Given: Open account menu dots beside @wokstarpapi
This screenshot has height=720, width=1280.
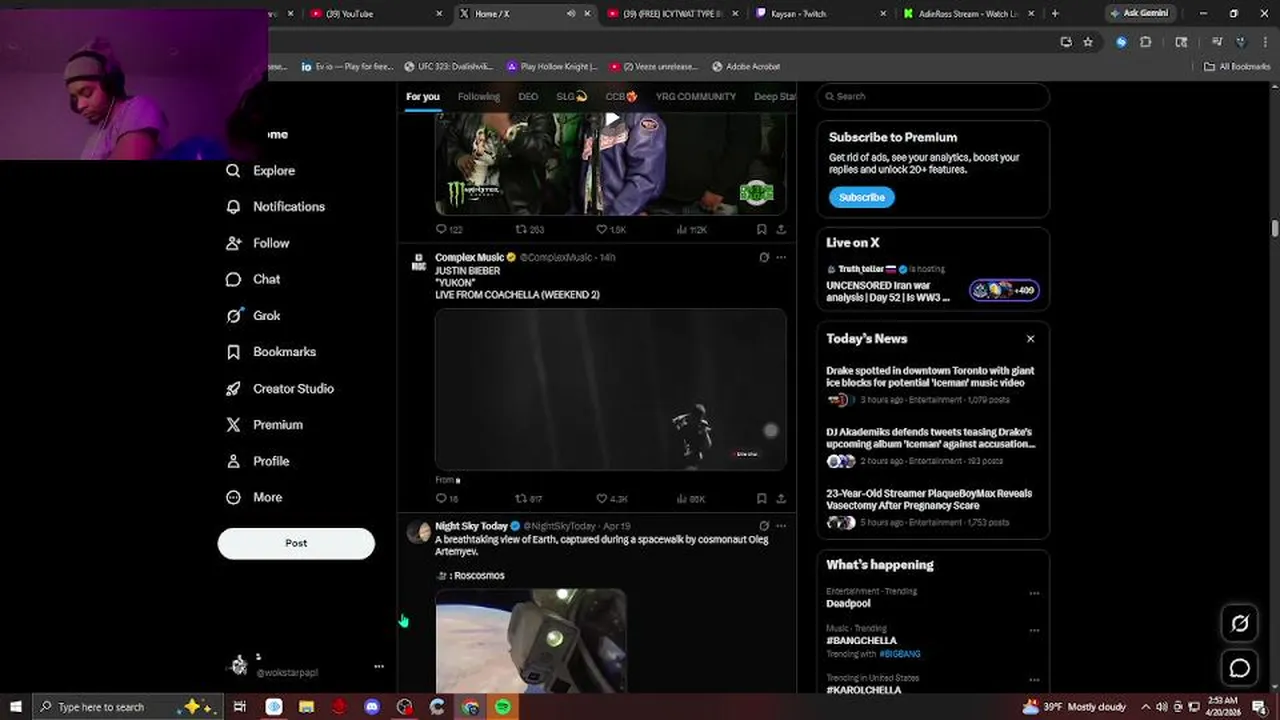Looking at the screenshot, I should 378,666.
